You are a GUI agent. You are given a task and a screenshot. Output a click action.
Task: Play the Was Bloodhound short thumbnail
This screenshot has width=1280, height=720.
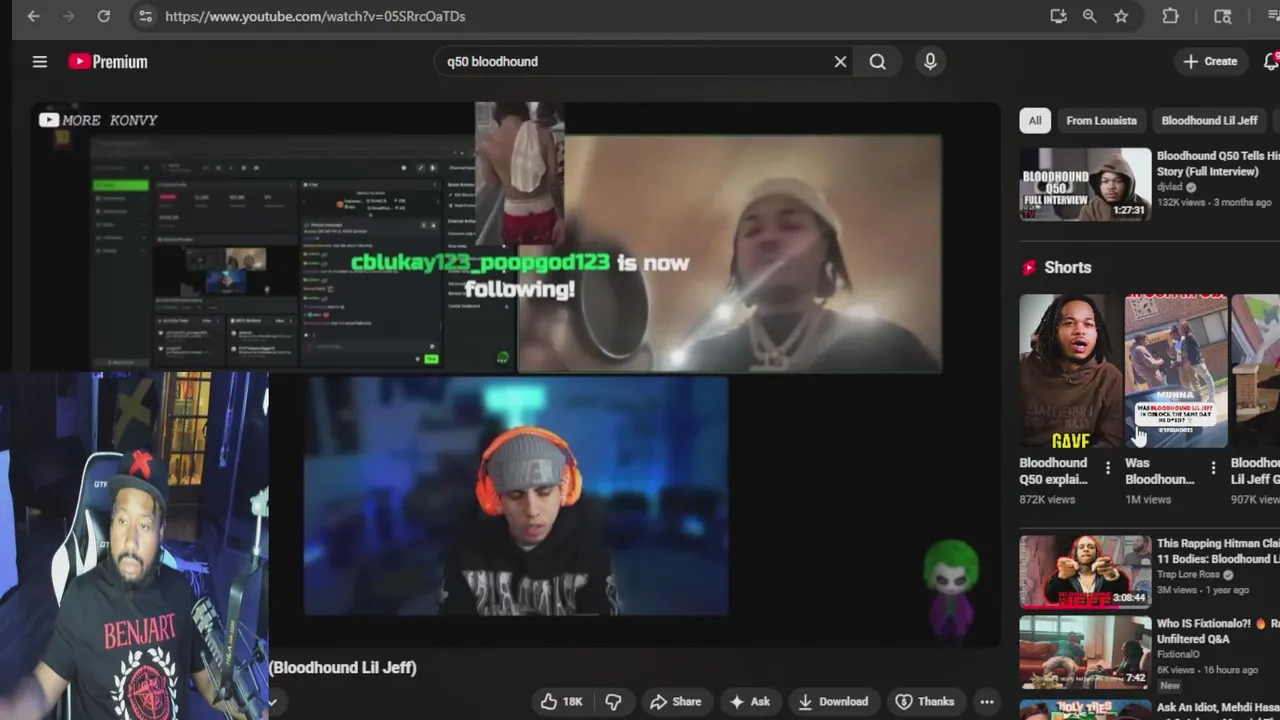coord(1176,370)
